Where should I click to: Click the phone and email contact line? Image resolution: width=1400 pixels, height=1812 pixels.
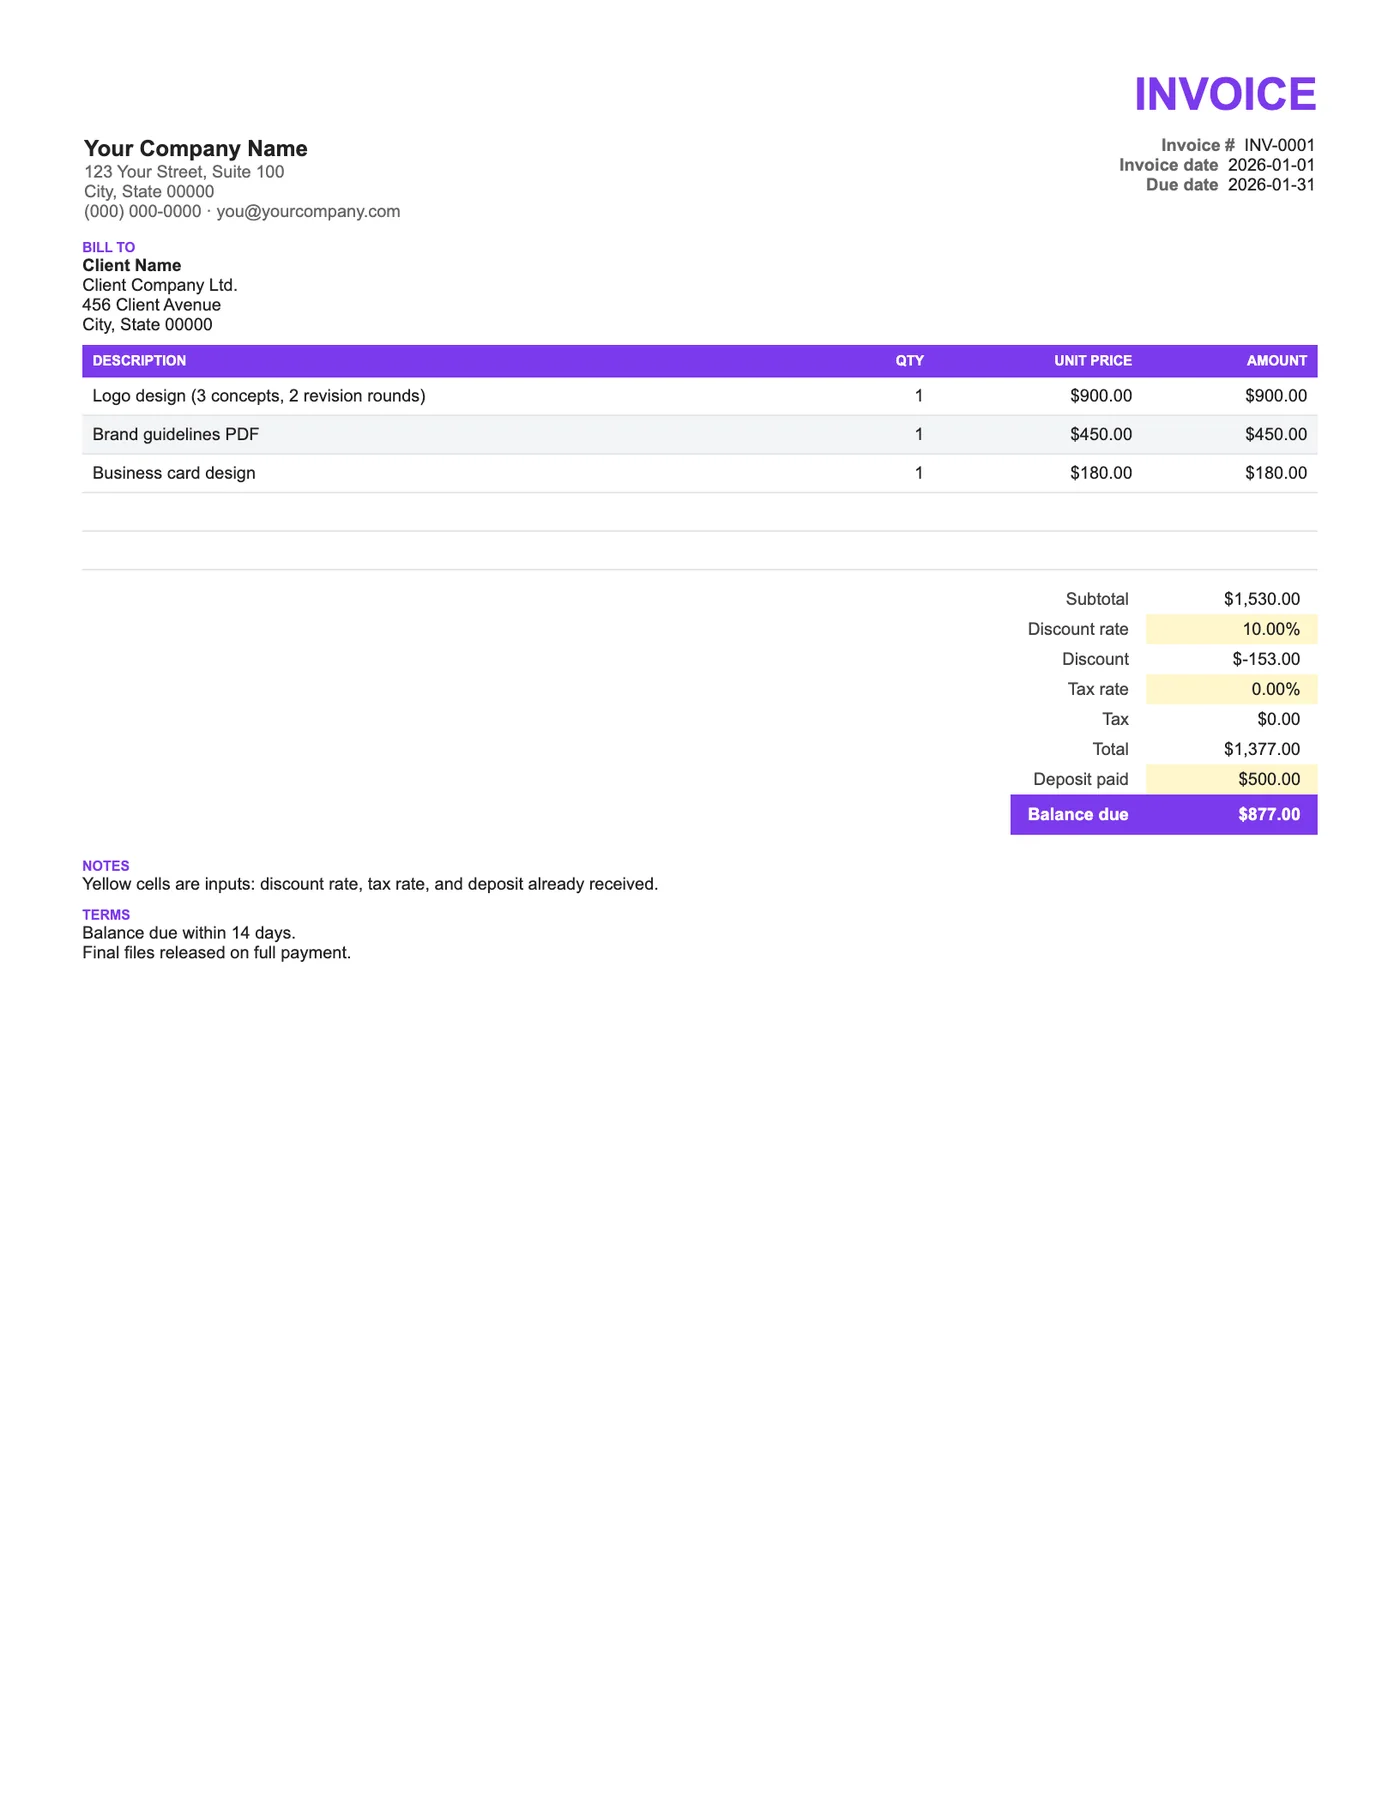tap(242, 212)
